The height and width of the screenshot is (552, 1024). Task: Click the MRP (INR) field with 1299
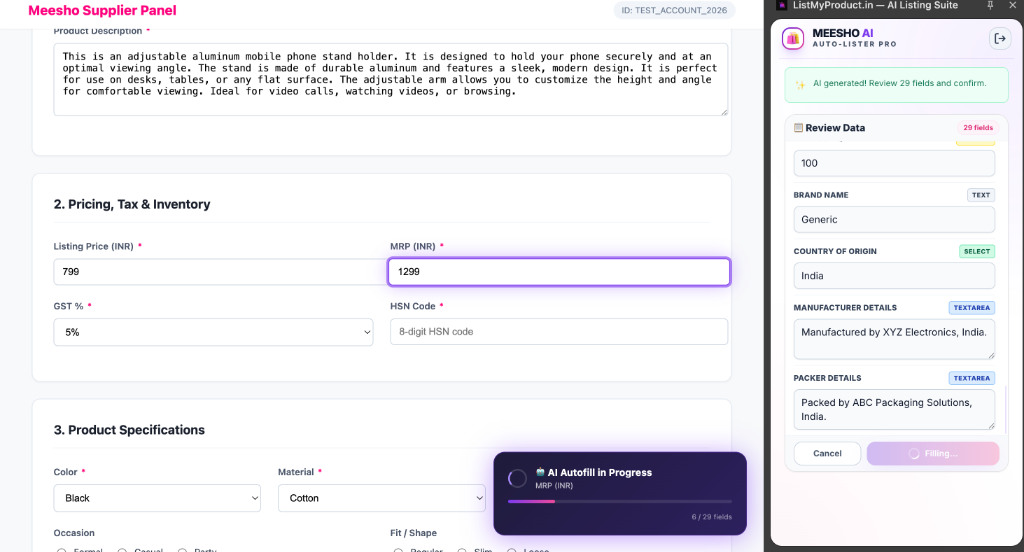pos(559,272)
